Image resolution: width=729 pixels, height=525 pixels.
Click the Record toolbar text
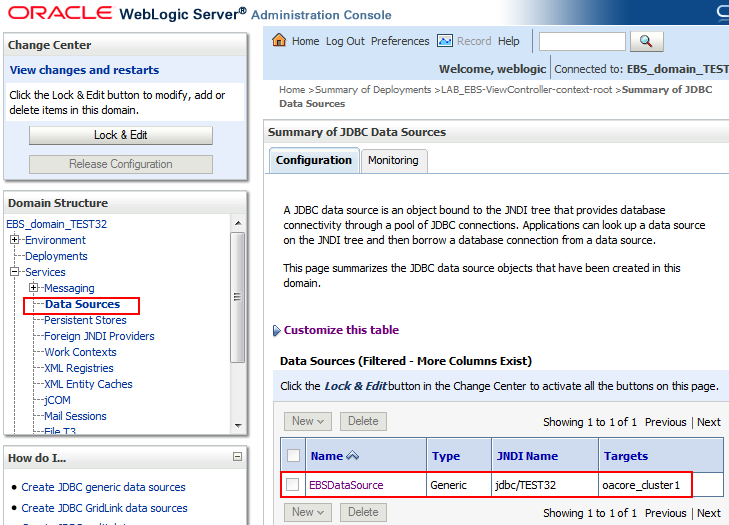[x=474, y=41]
